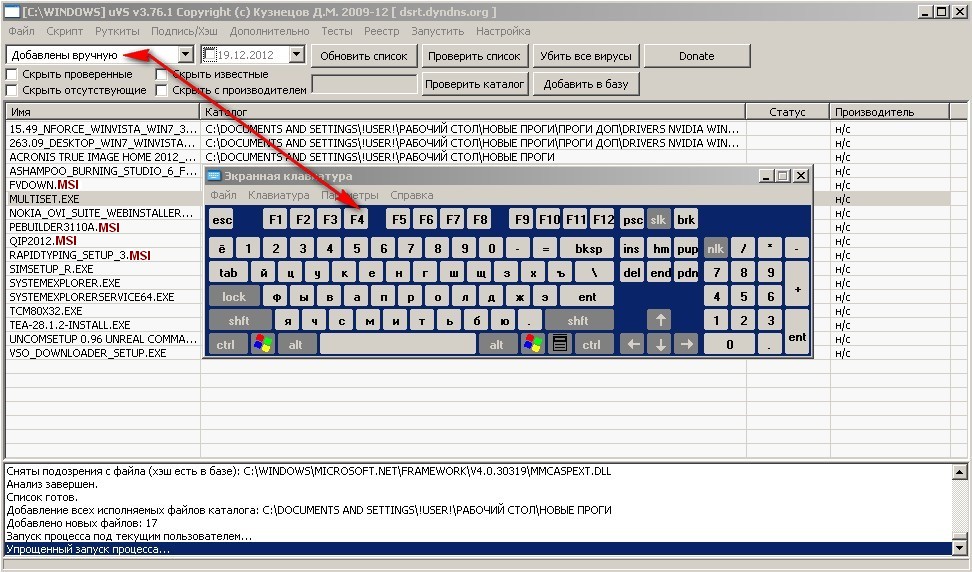972x572 pixels.
Task: Click the empty field beside 'Скрыть с производителем'
Action: point(364,84)
